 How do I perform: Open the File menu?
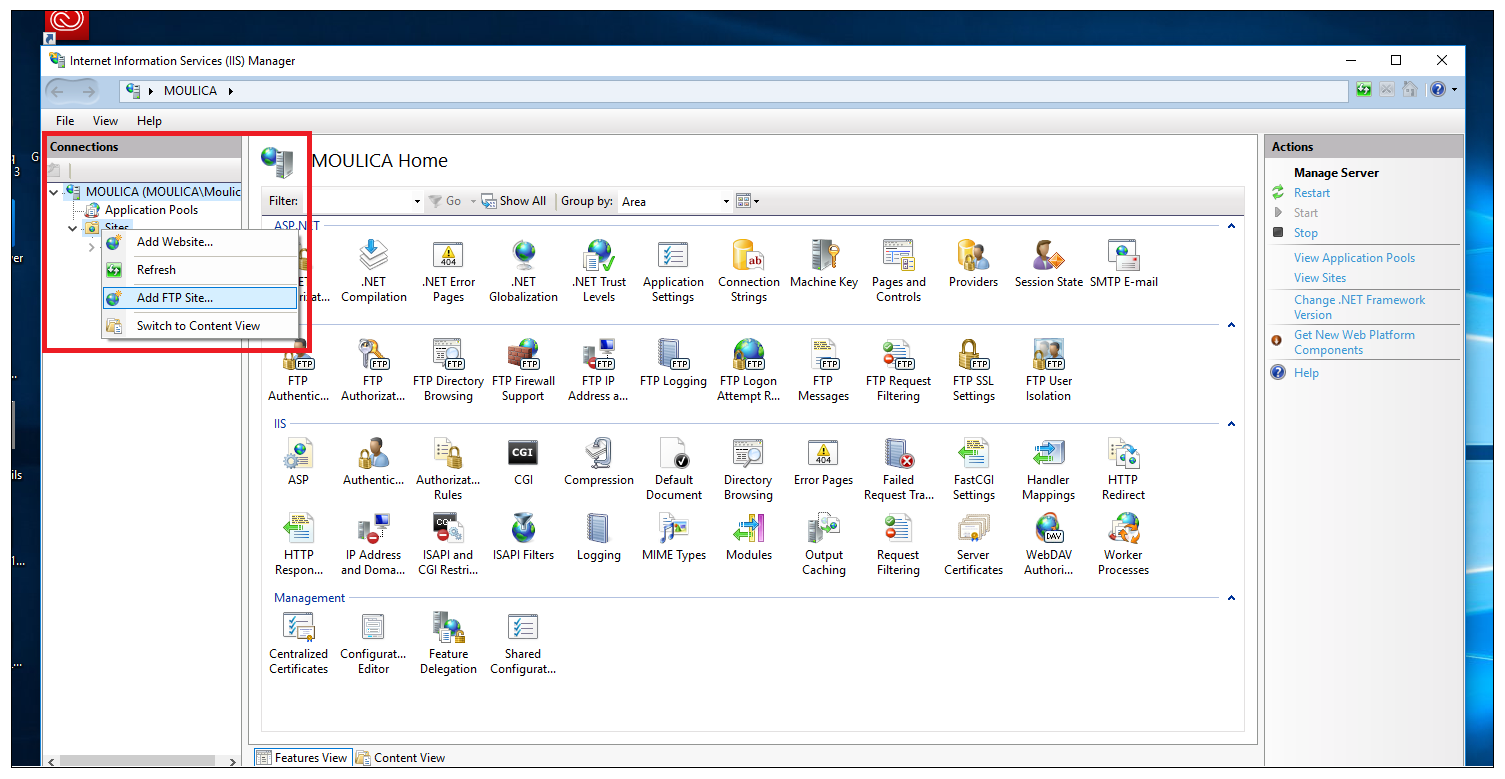coord(65,121)
